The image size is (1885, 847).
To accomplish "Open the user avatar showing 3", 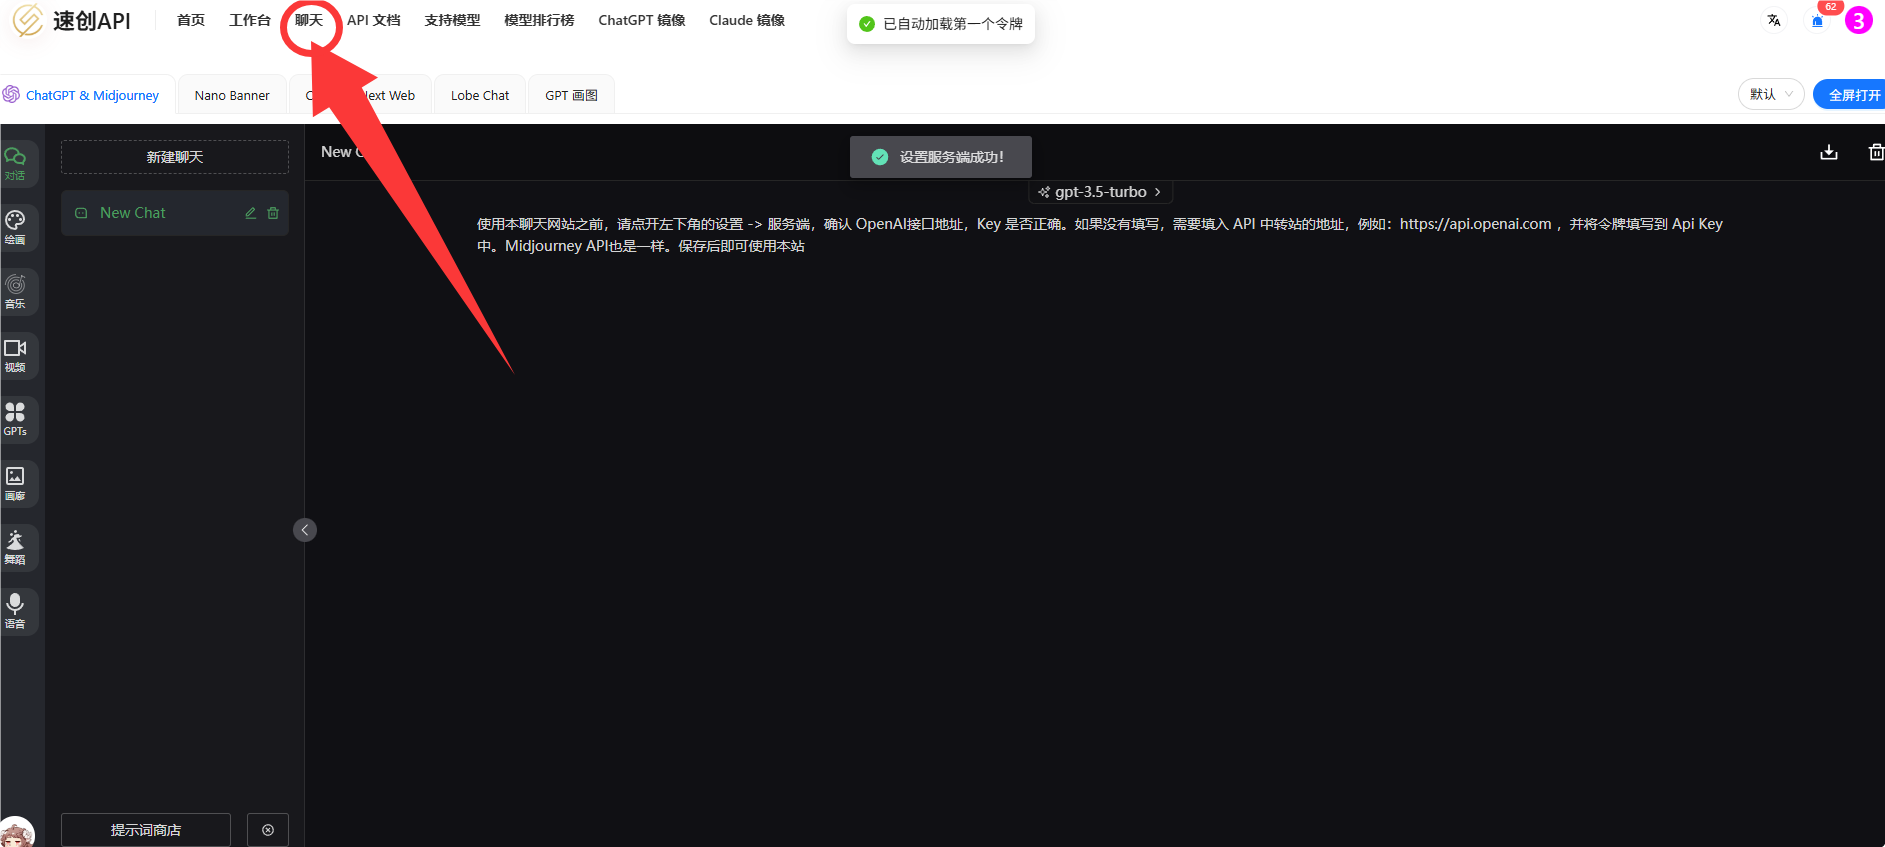I will click(x=1859, y=20).
